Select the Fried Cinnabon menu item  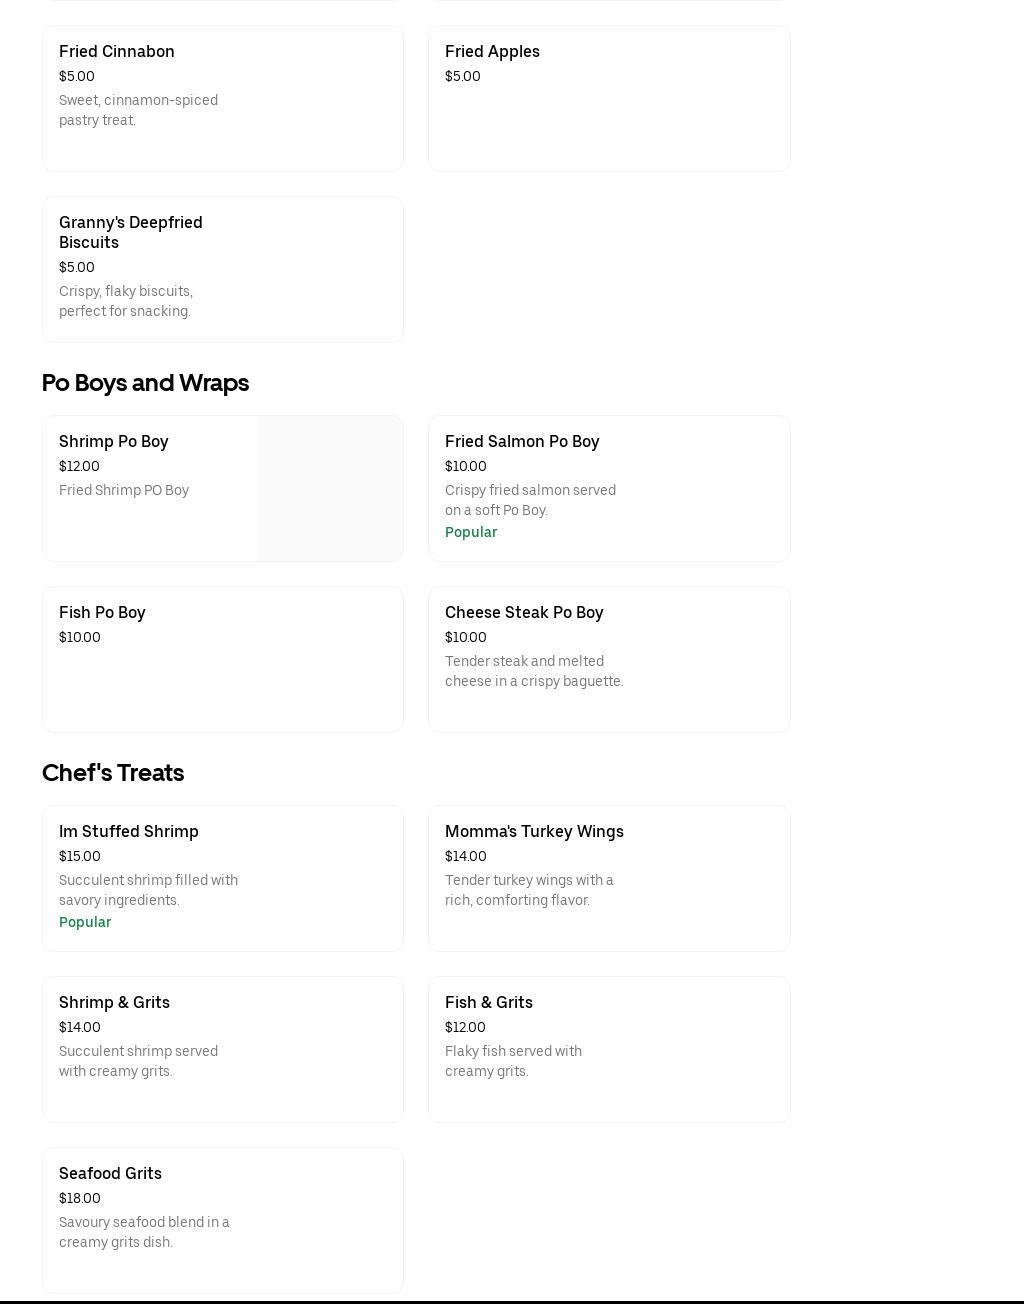[x=222, y=98]
